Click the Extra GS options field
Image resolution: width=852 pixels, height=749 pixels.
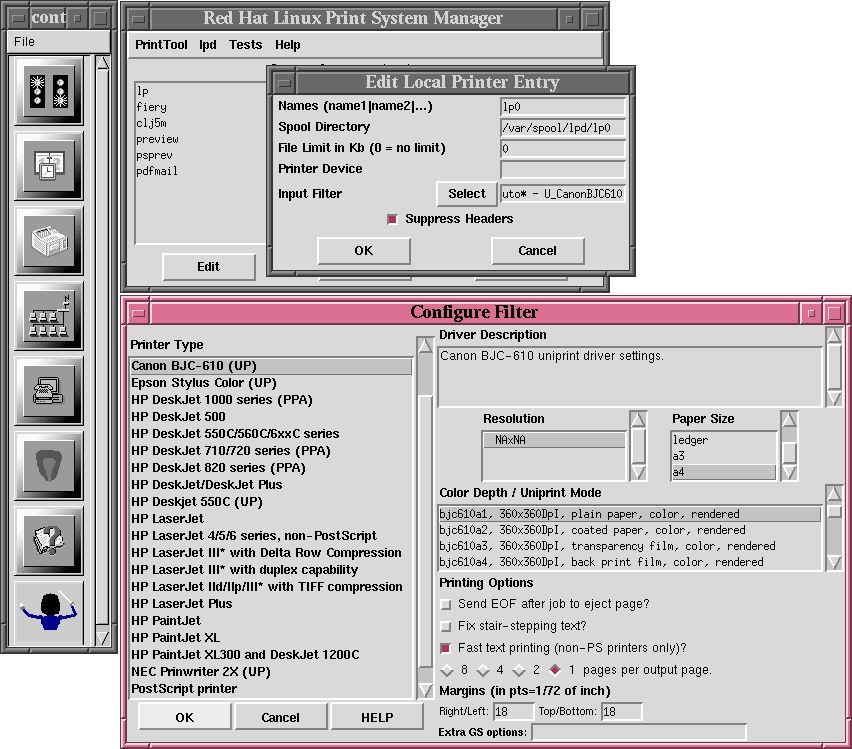[638, 732]
